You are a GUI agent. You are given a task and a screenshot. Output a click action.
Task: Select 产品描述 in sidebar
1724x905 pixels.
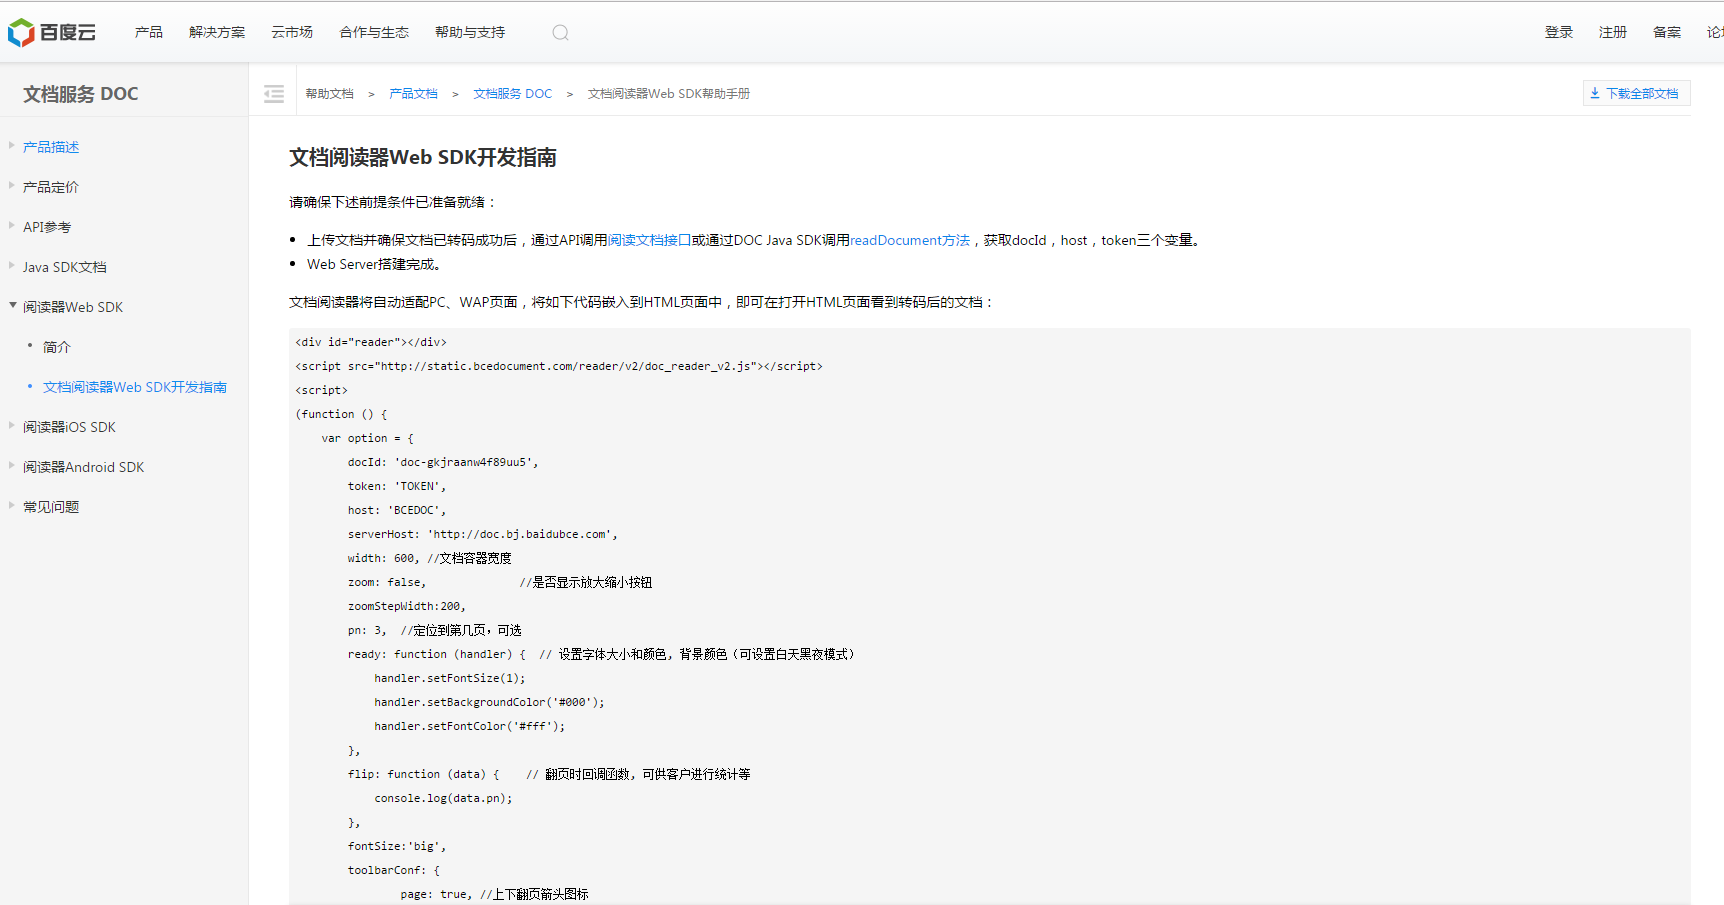[51, 147]
